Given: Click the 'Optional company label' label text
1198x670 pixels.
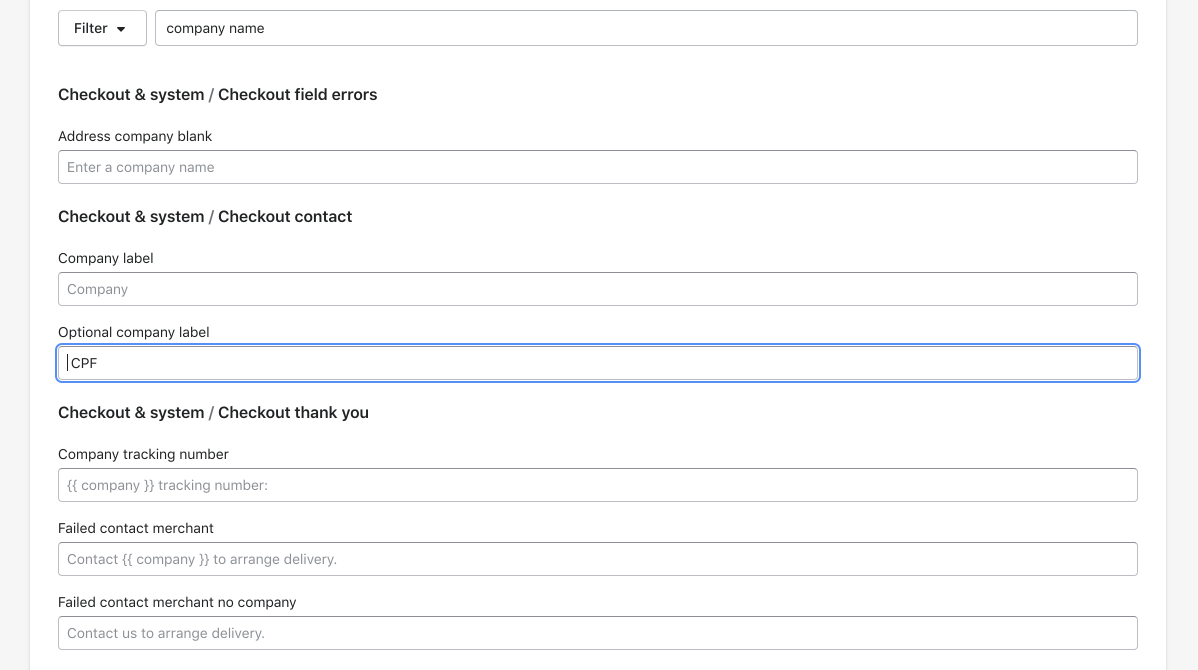Looking at the screenshot, I should (133, 332).
